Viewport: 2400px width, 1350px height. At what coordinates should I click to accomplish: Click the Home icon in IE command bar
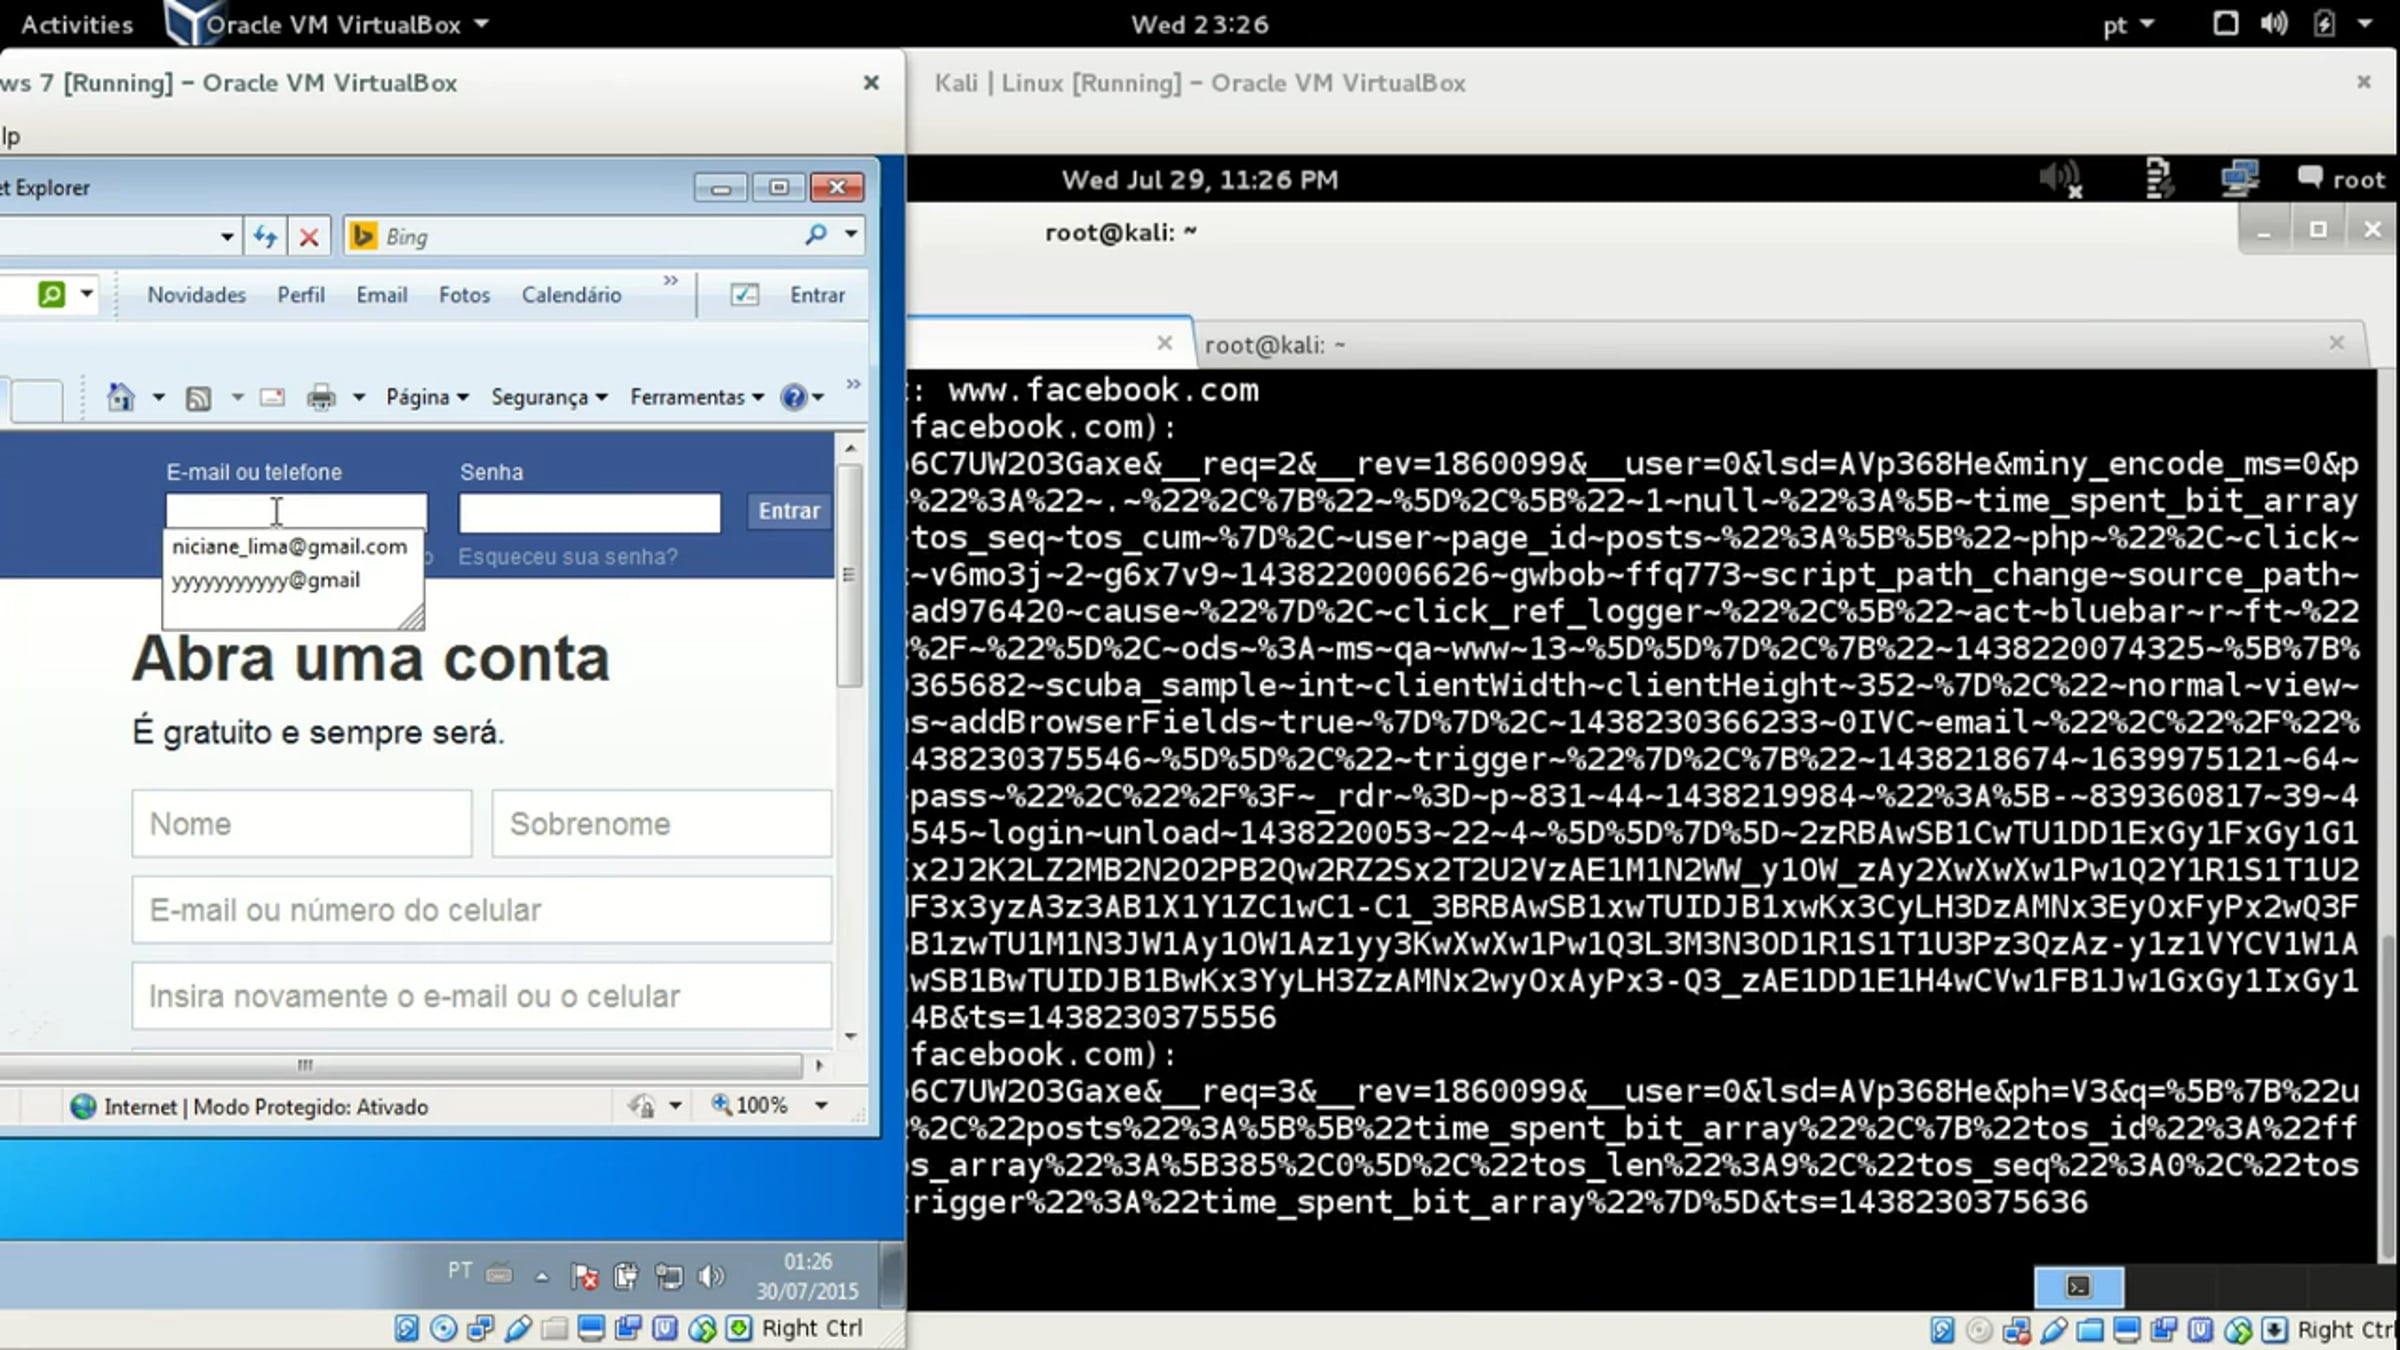click(121, 397)
